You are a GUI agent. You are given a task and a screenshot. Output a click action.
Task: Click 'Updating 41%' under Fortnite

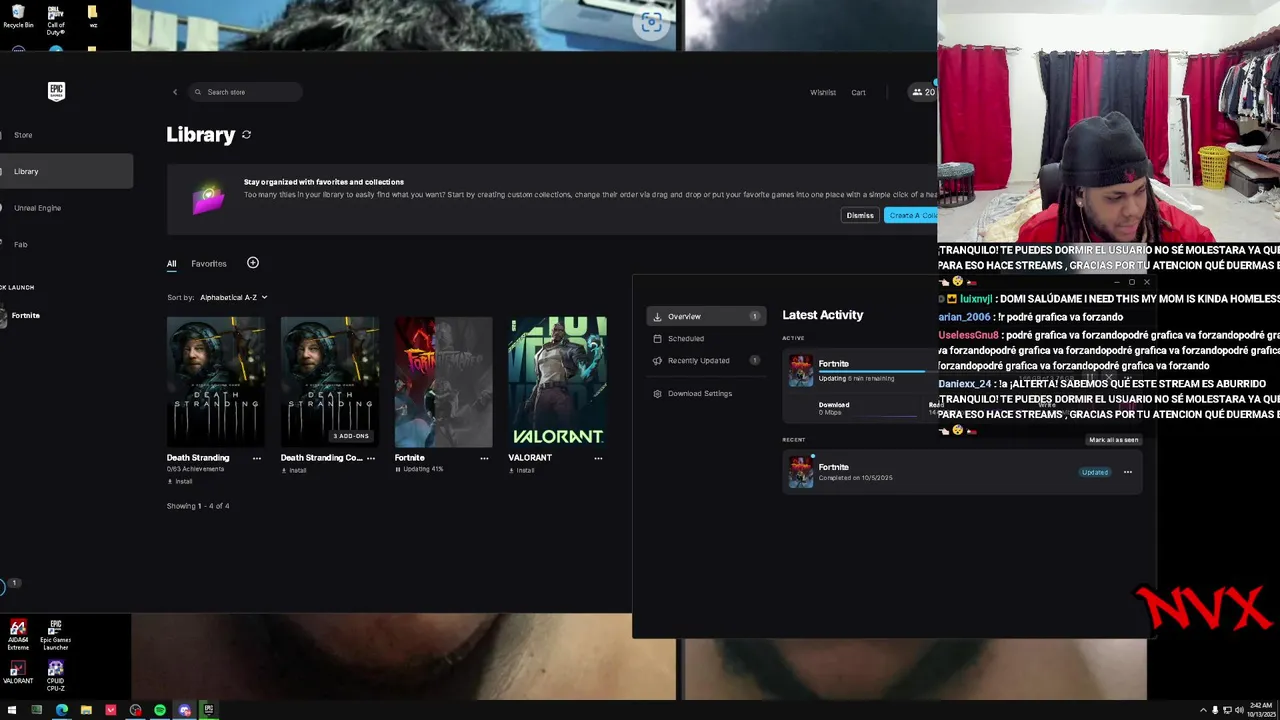(420, 469)
